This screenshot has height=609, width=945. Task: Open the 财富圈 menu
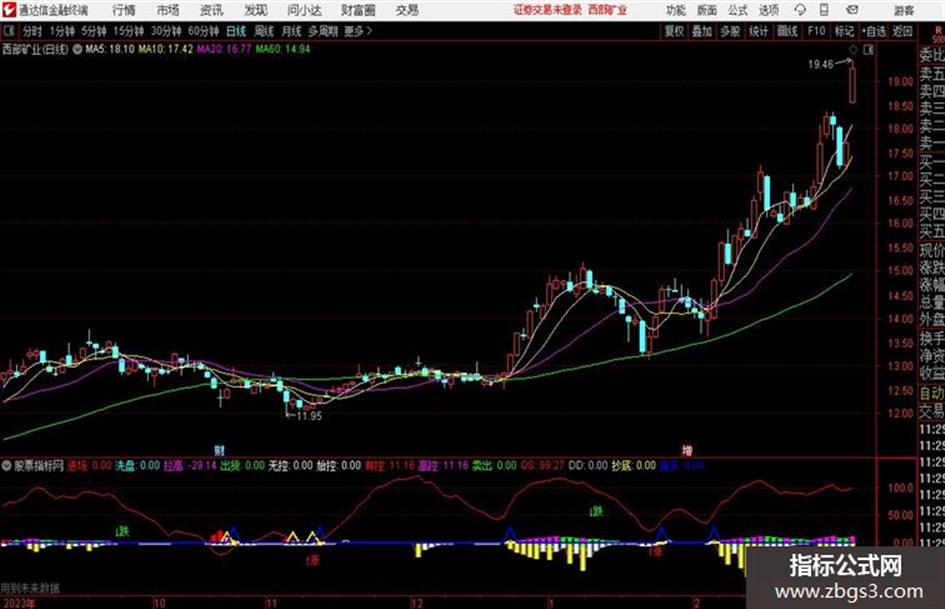tap(359, 10)
